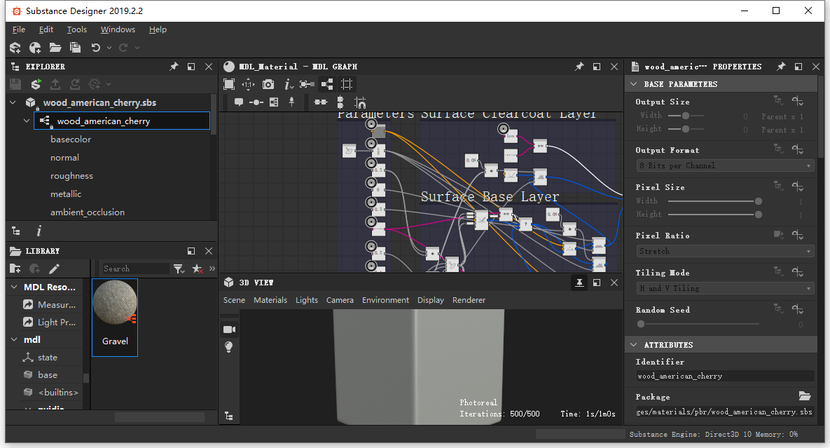Viewport: 830px width, 448px height.
Task: Collapse wood_american_cherry.sbs package tree
Action: (x=13, y=102)
